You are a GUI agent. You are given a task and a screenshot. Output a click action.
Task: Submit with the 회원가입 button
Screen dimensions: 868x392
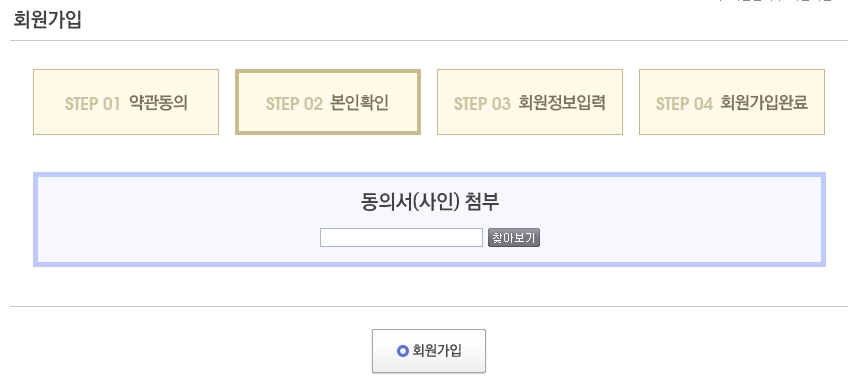click(428, 351)
